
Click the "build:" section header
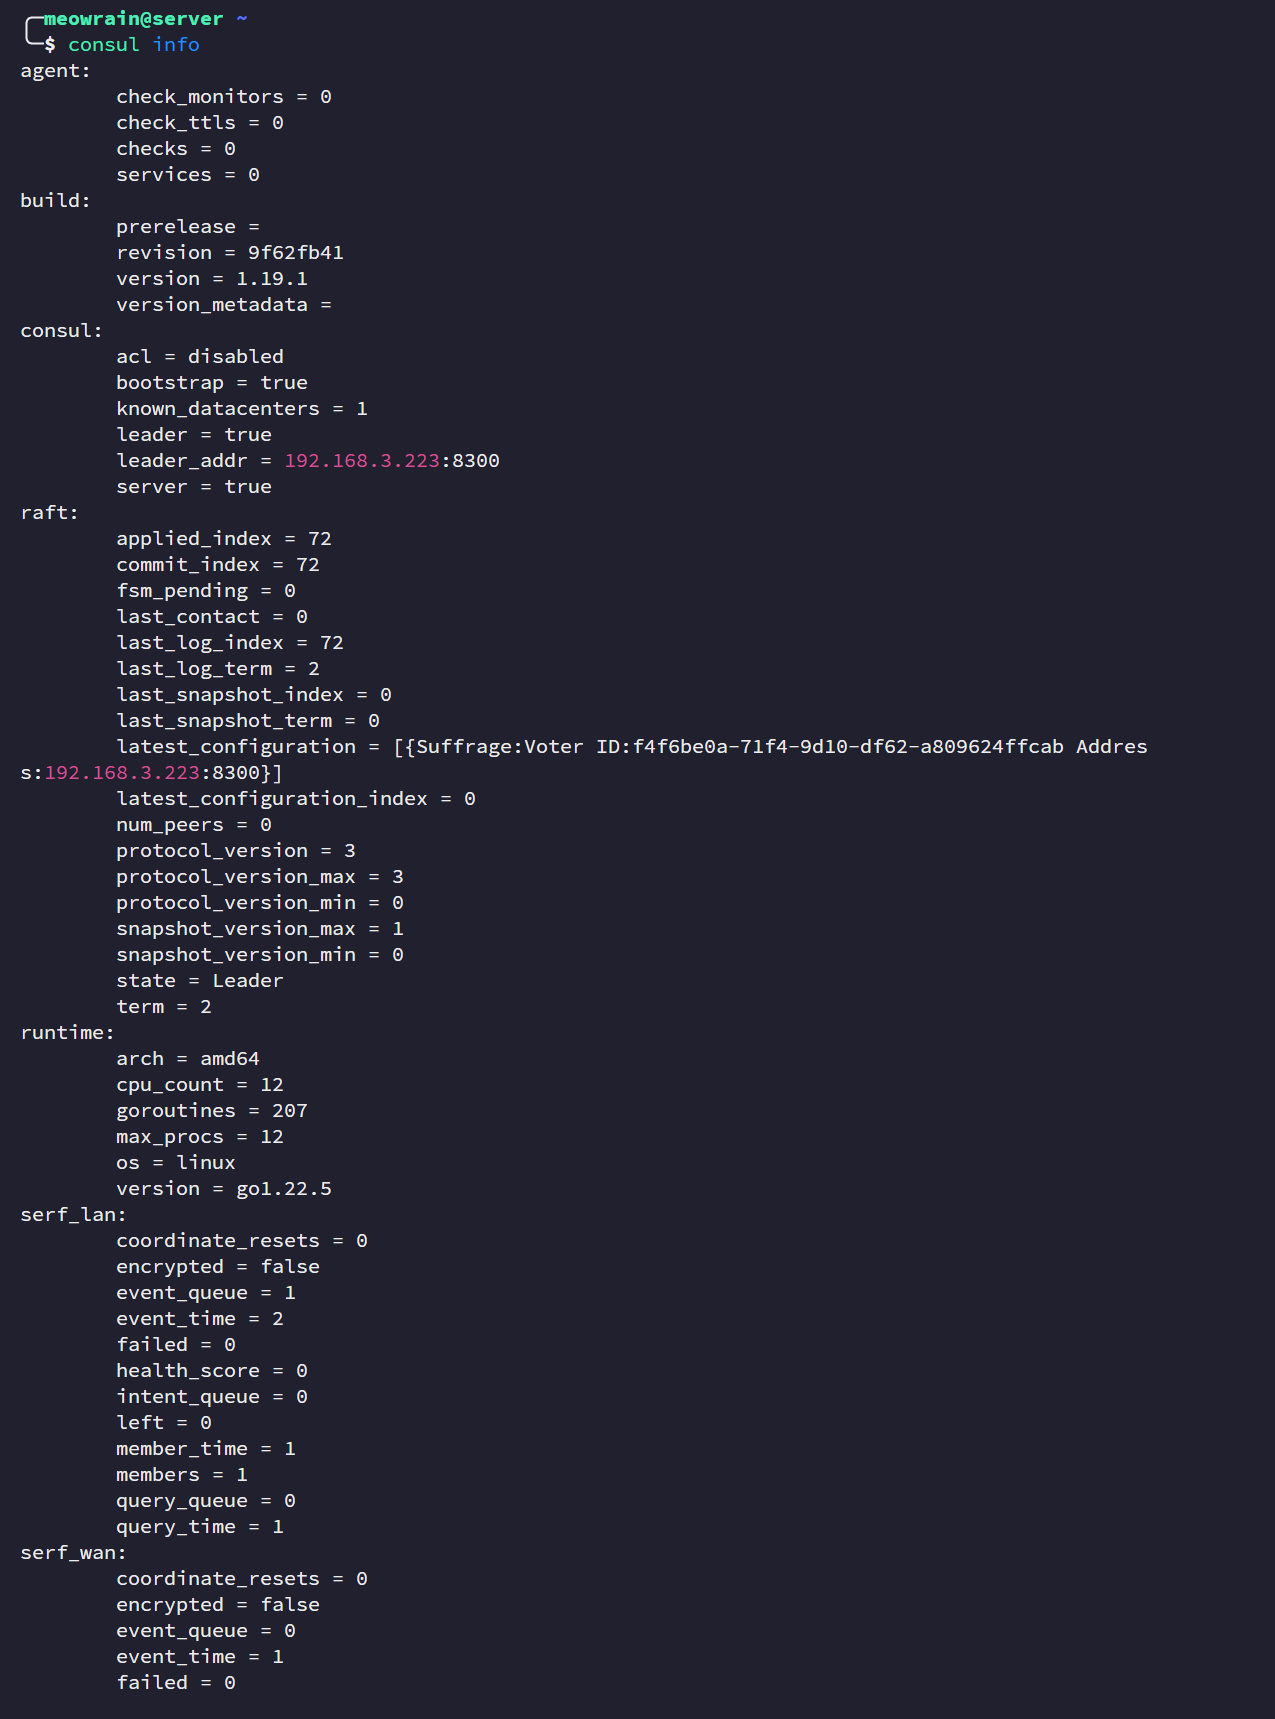(x=55, y=201)
